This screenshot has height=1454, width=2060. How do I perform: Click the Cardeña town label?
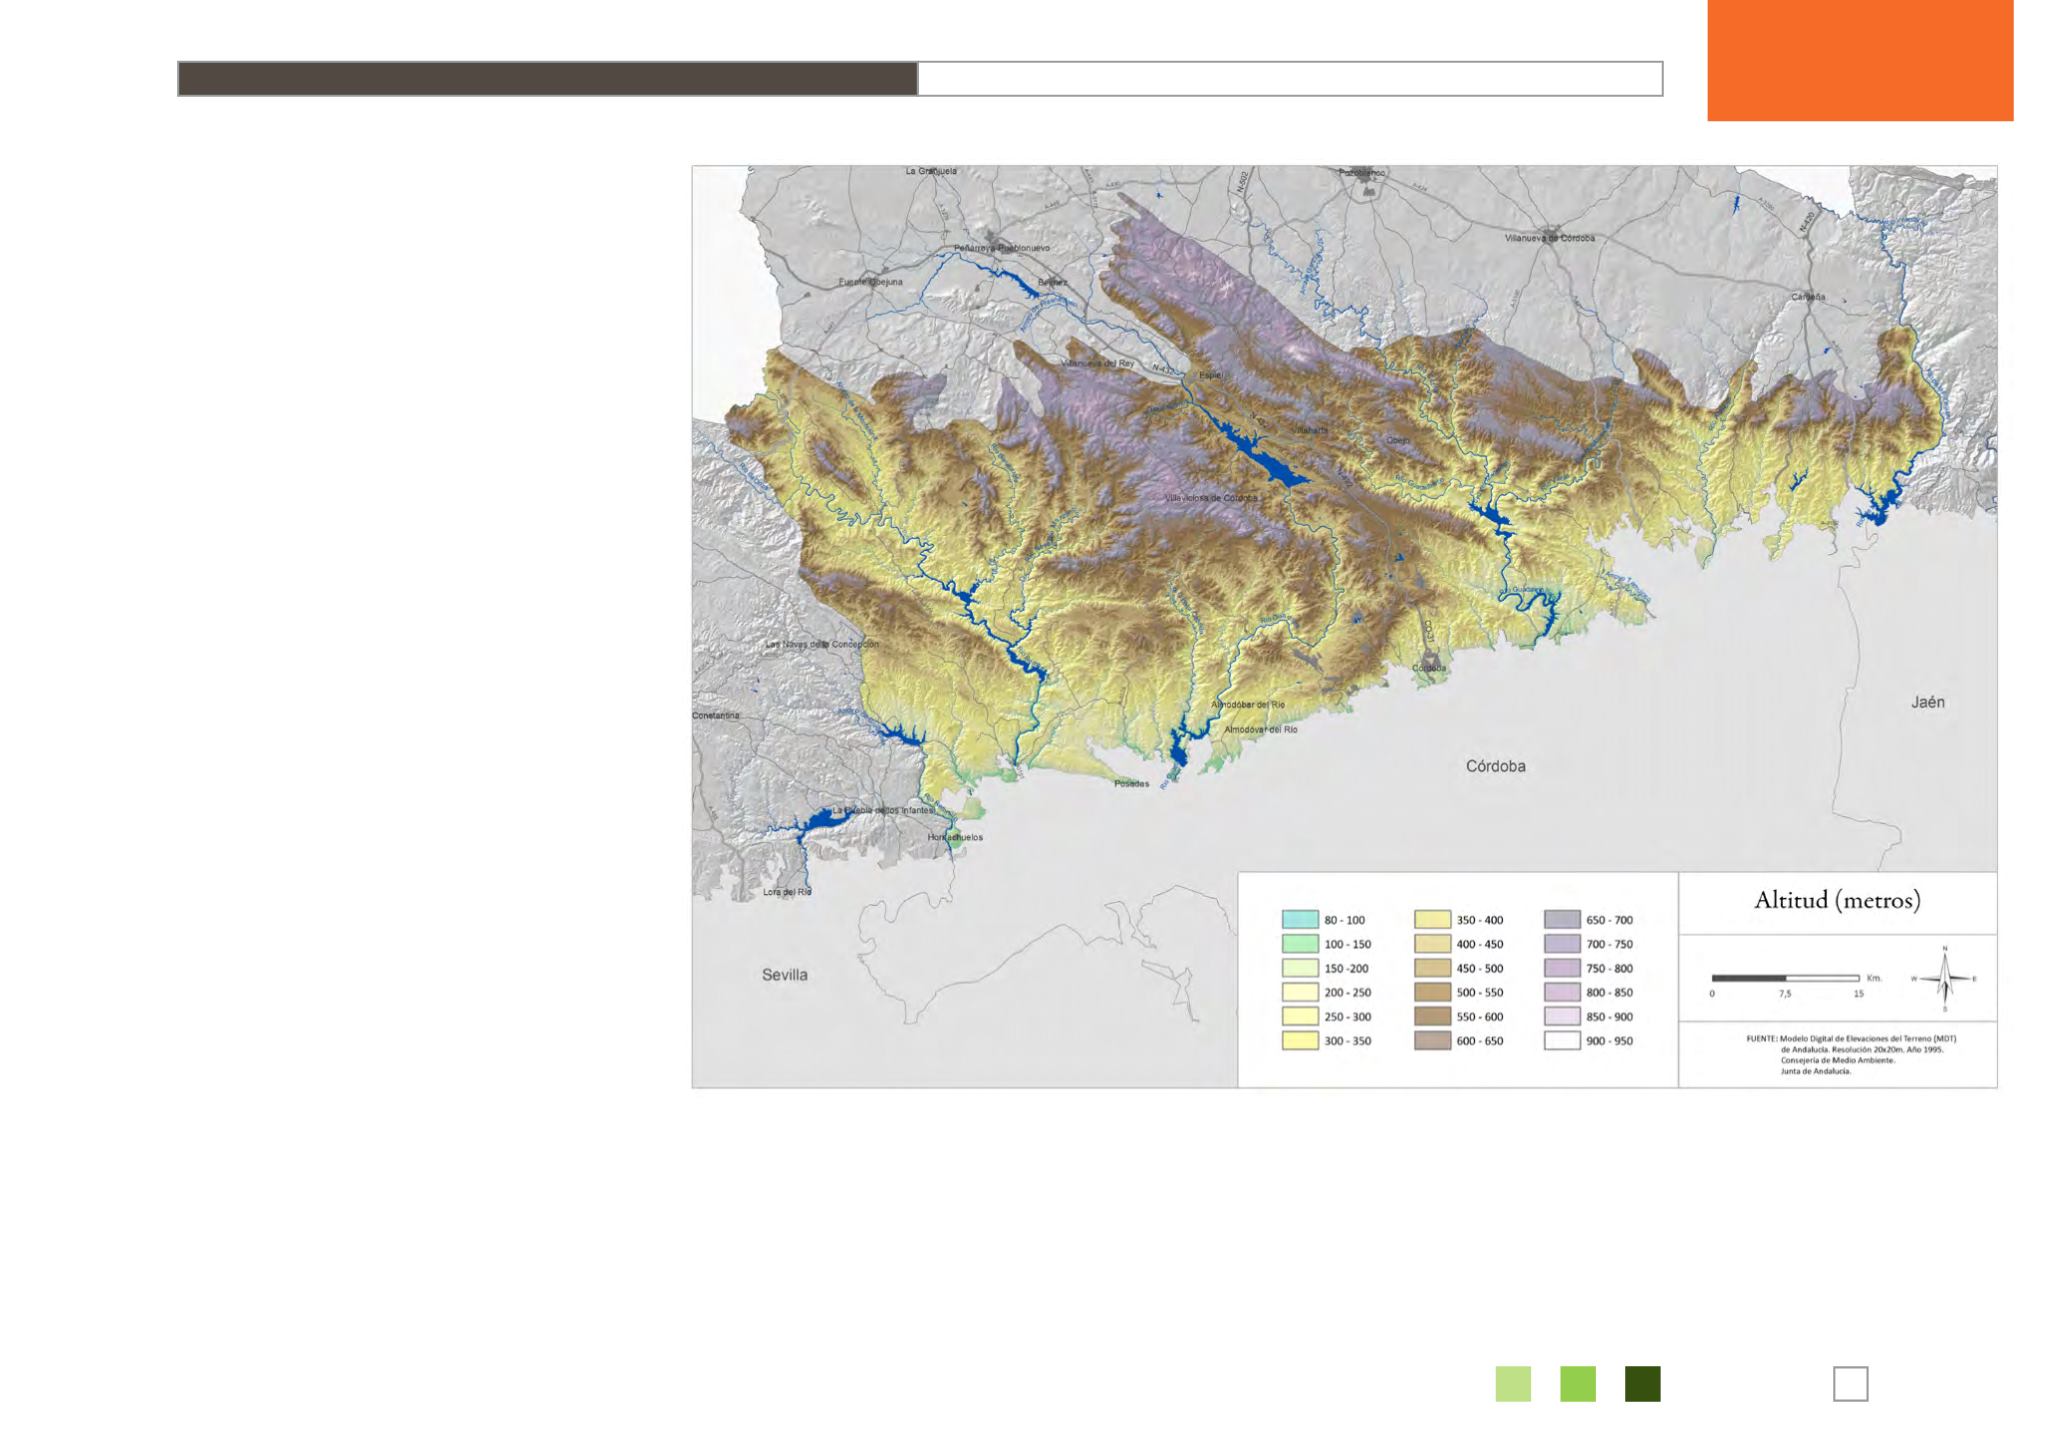[1808, 297]
